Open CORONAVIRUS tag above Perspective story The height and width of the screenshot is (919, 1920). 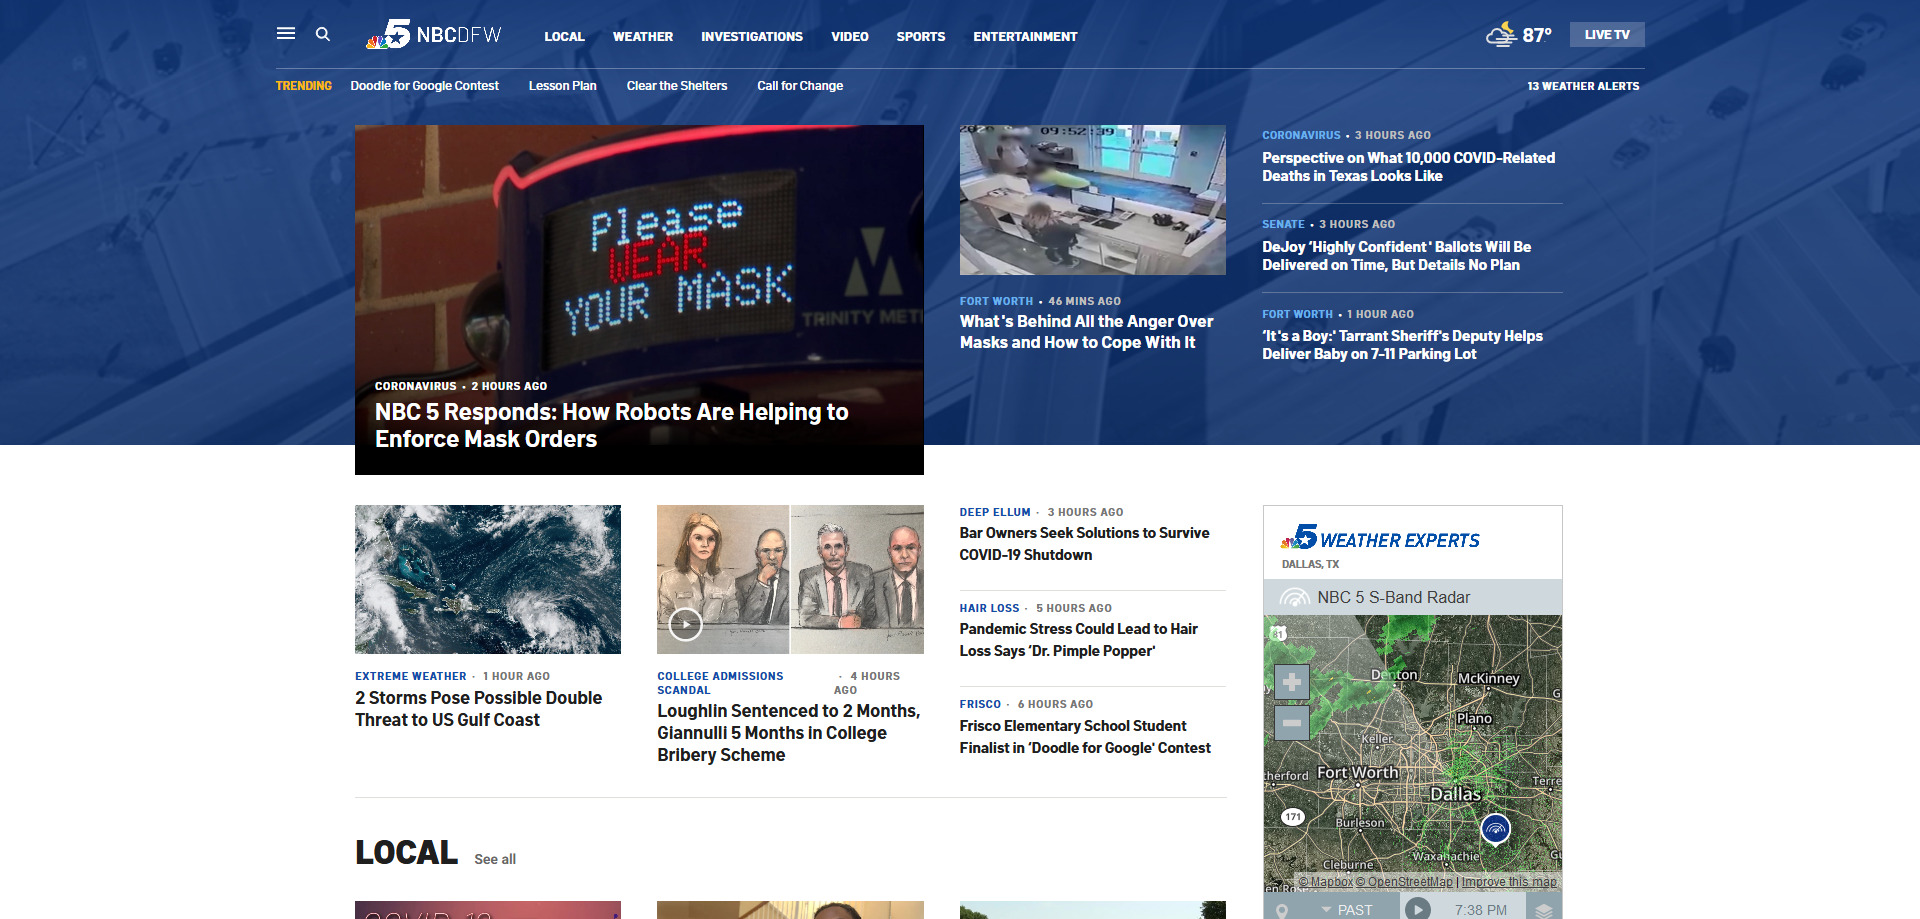pos(1301,135)
